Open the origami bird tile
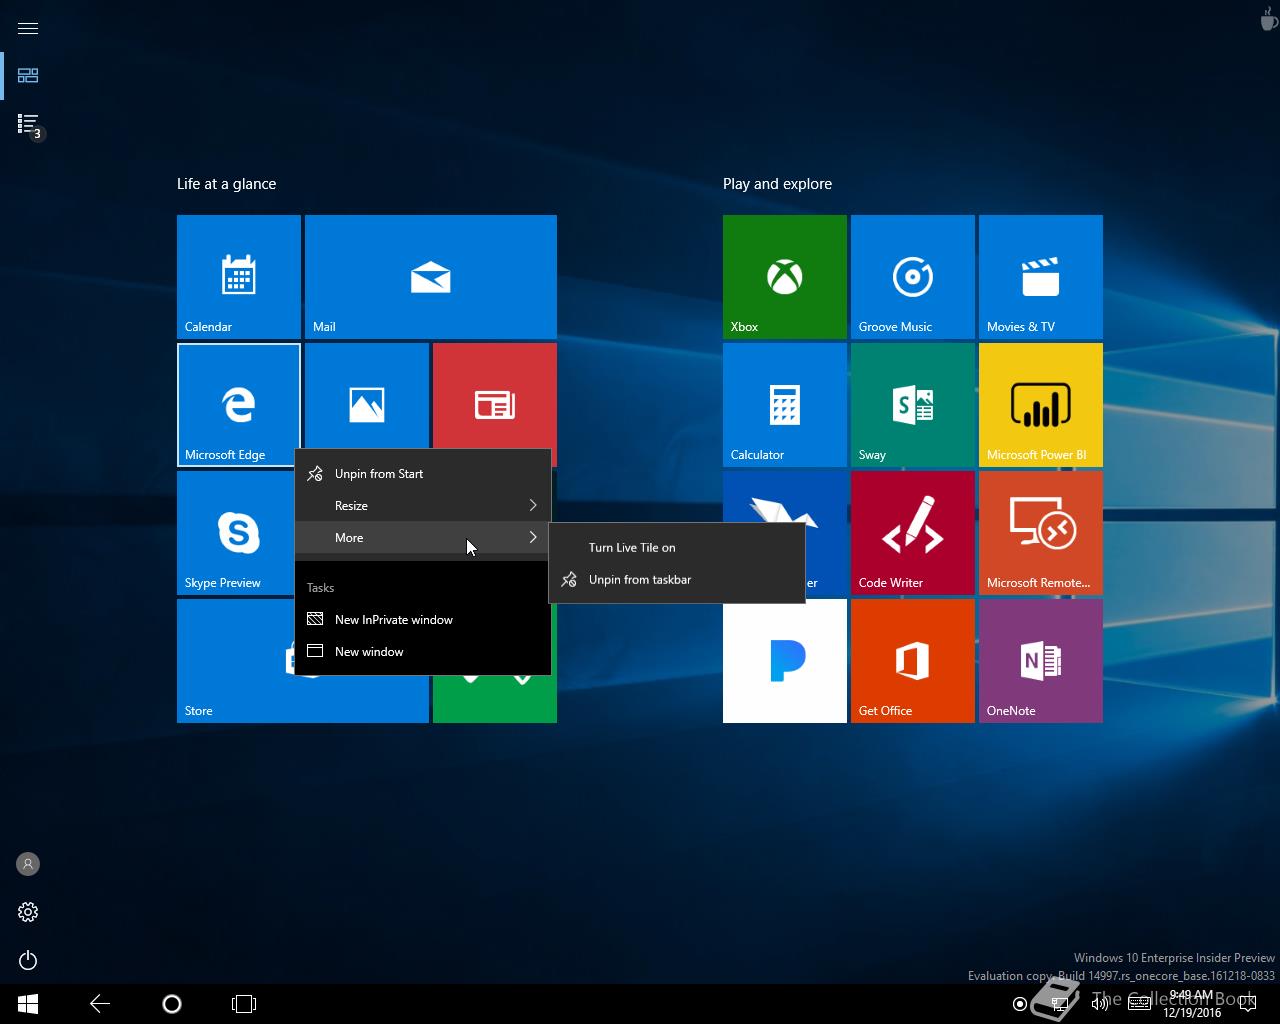The width and height of the screenshot is (1280, 1024). (785, 497)
